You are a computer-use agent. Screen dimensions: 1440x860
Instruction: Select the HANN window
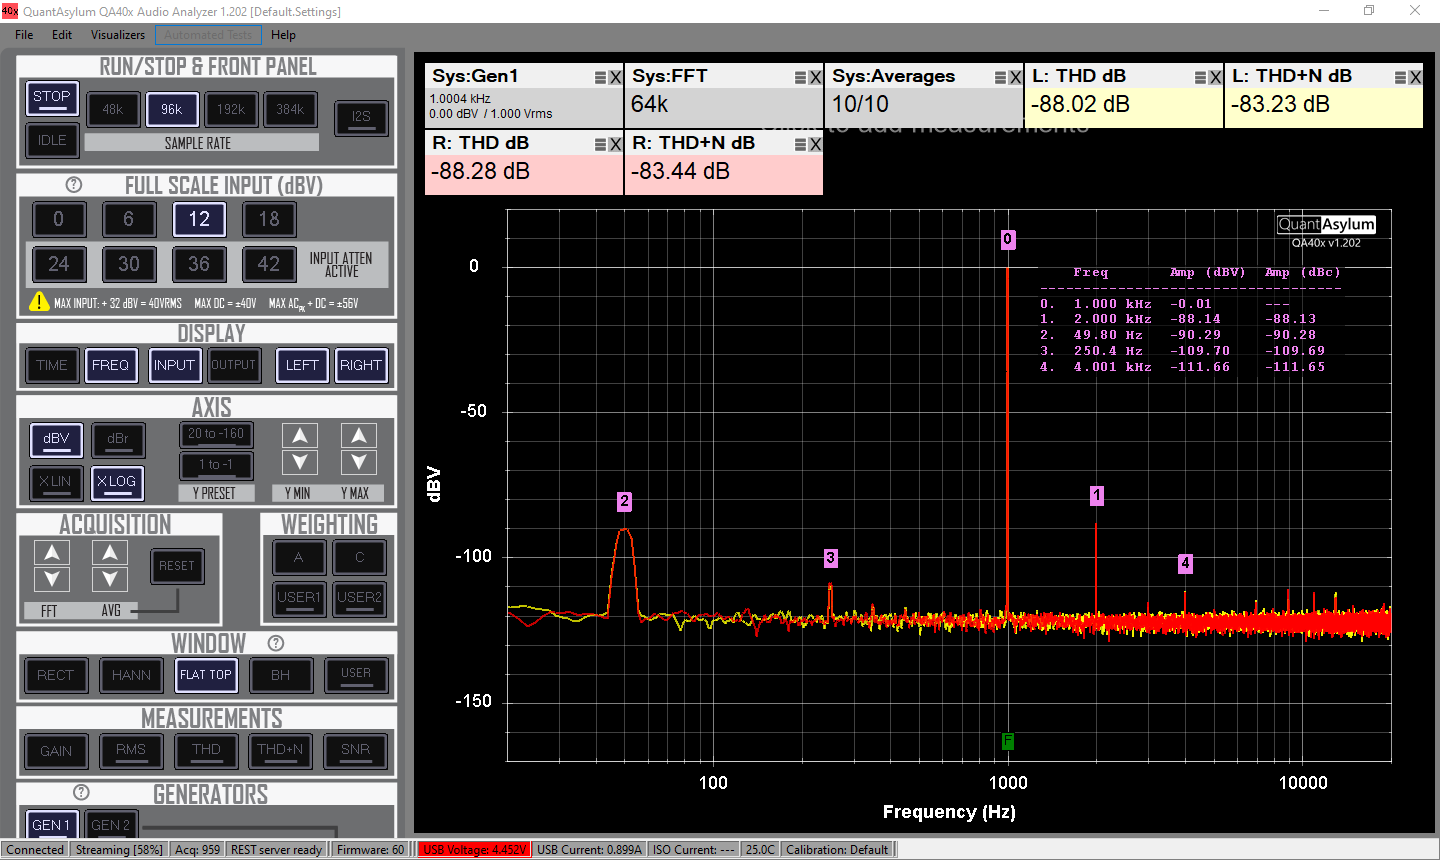click(x=131, y=675)
